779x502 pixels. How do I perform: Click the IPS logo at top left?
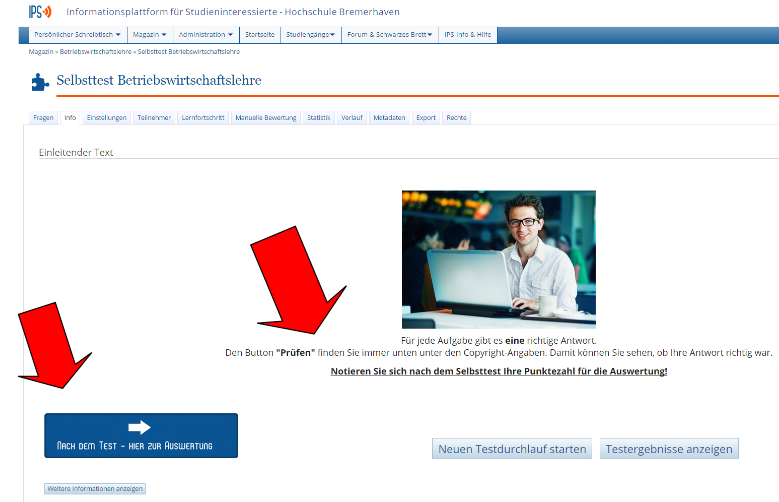39,12
